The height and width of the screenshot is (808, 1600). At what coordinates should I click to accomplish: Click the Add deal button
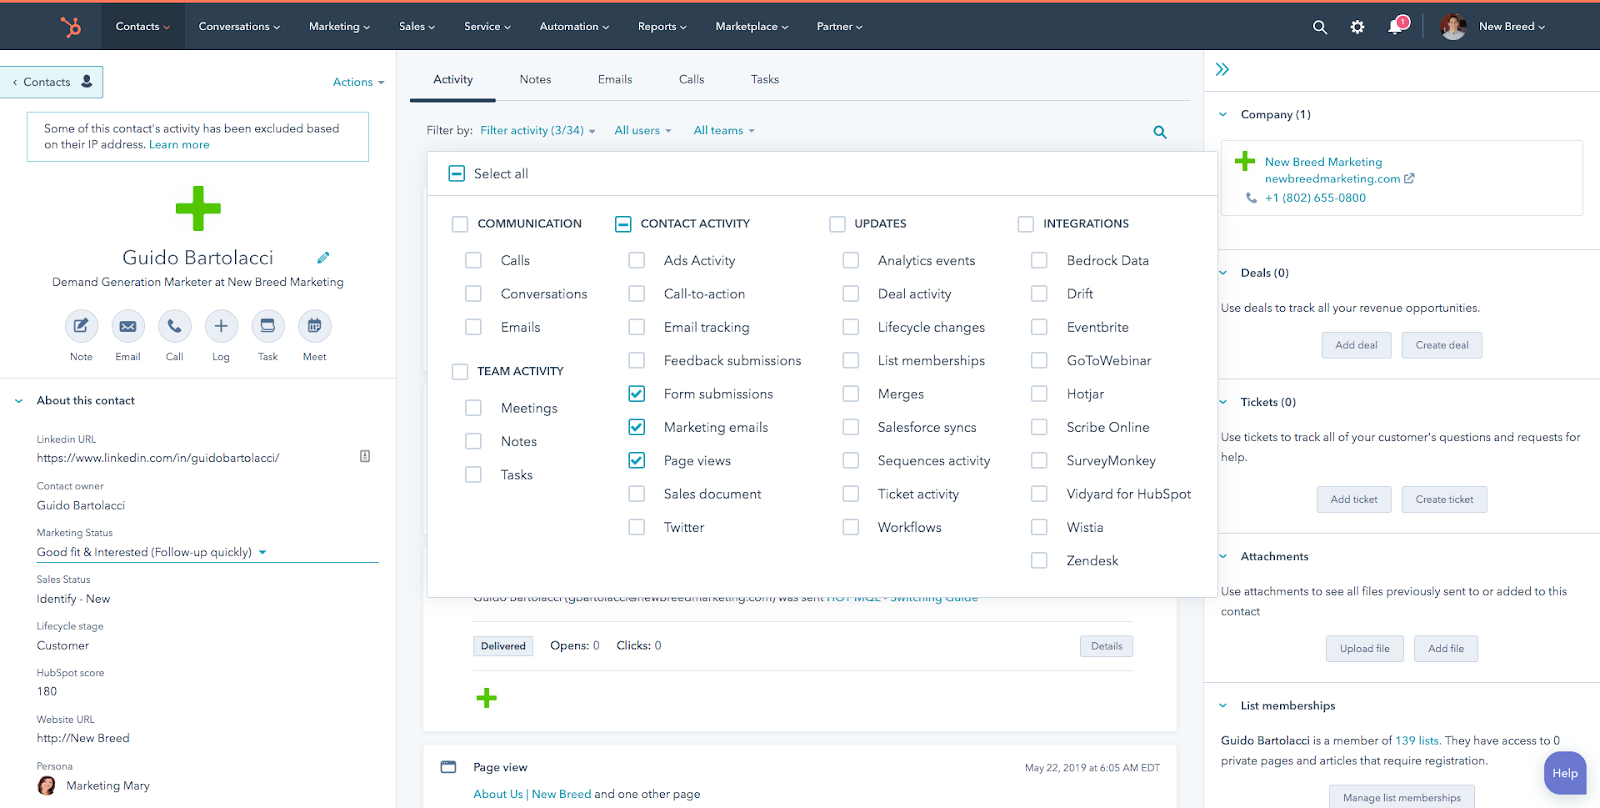click(1355, 345)
